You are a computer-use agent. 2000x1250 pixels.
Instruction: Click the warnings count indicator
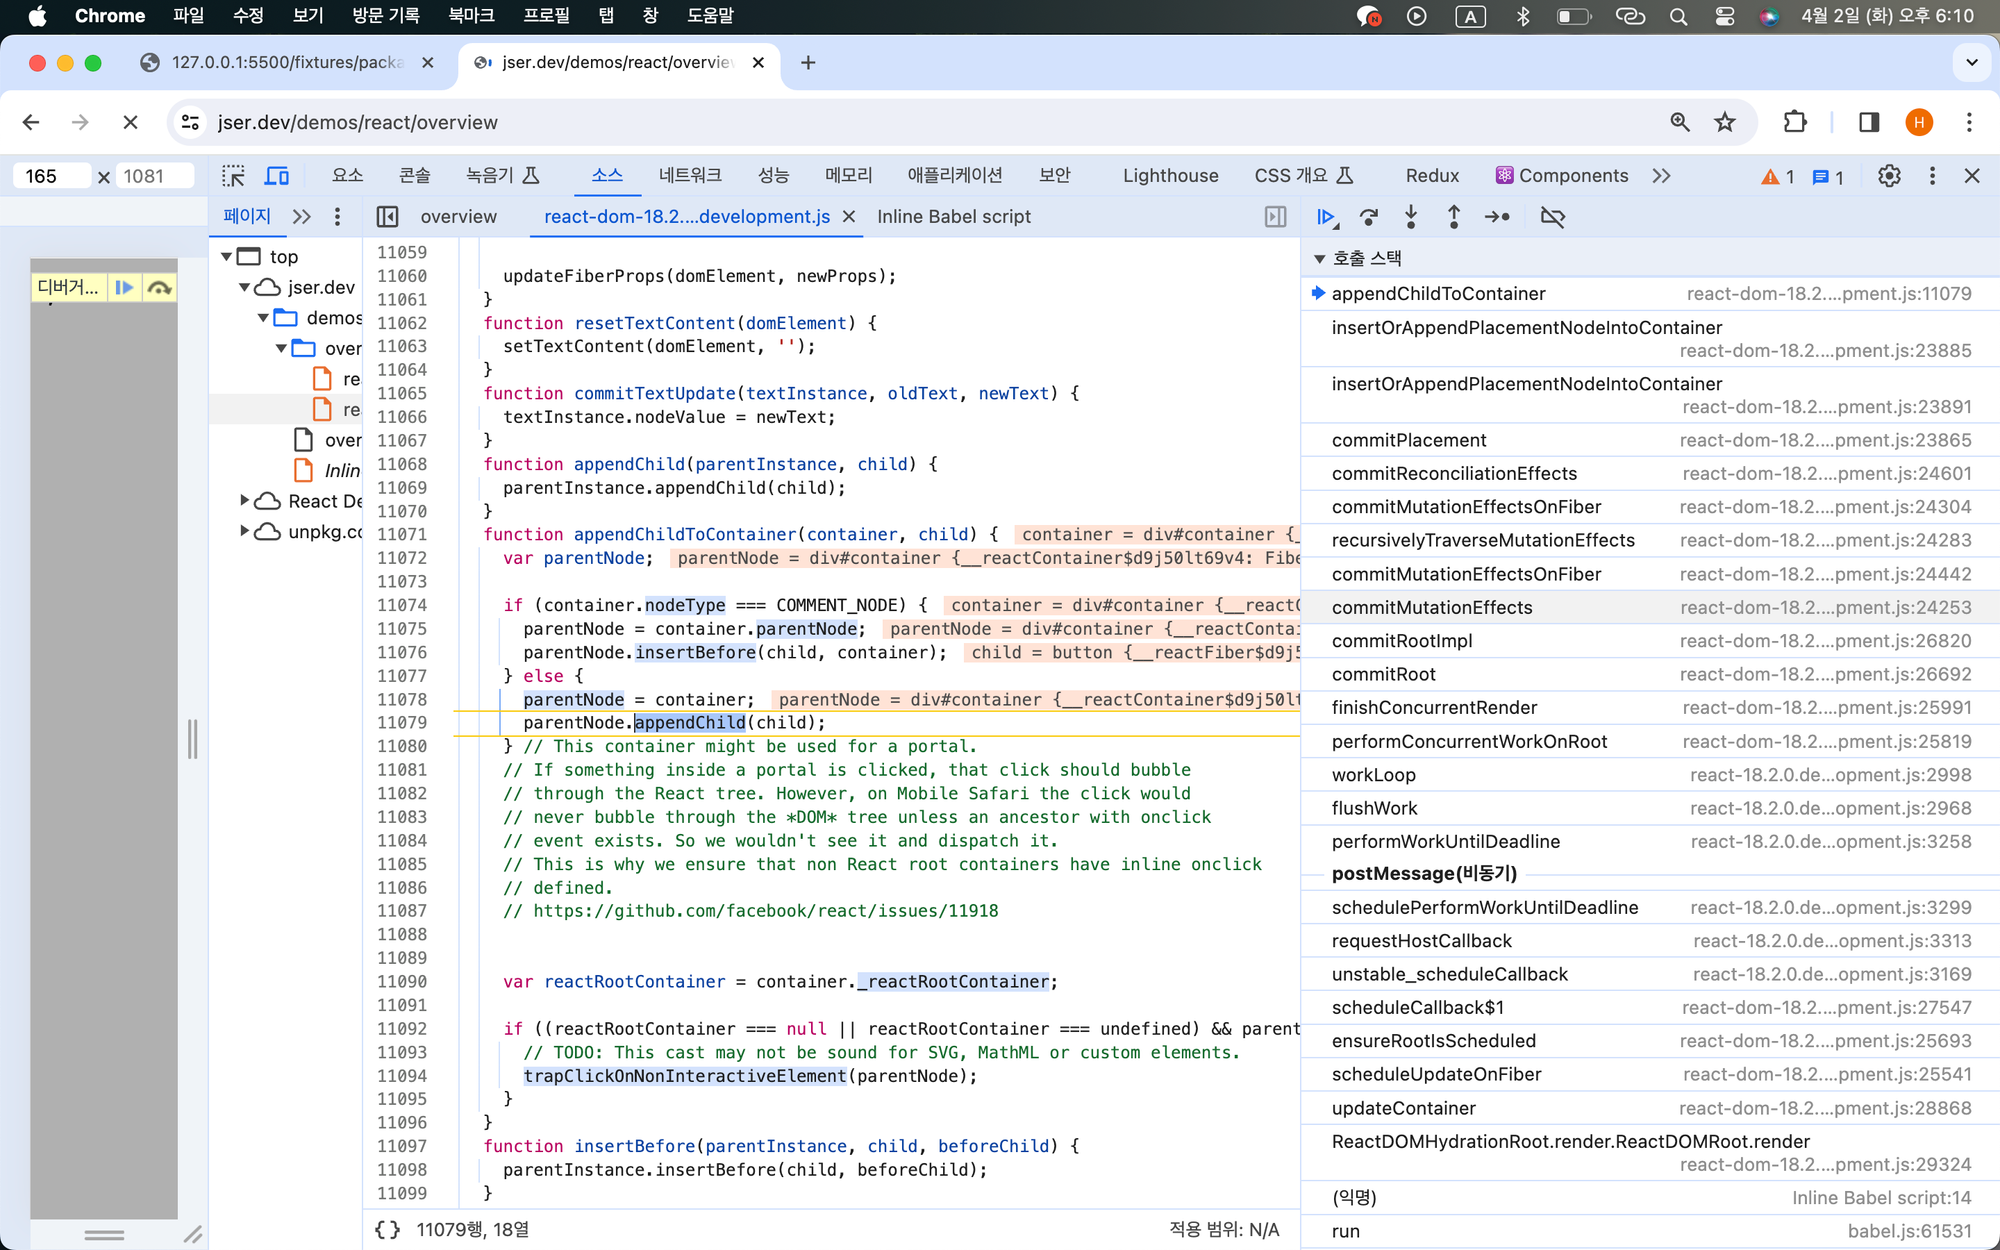(1777, 176)
